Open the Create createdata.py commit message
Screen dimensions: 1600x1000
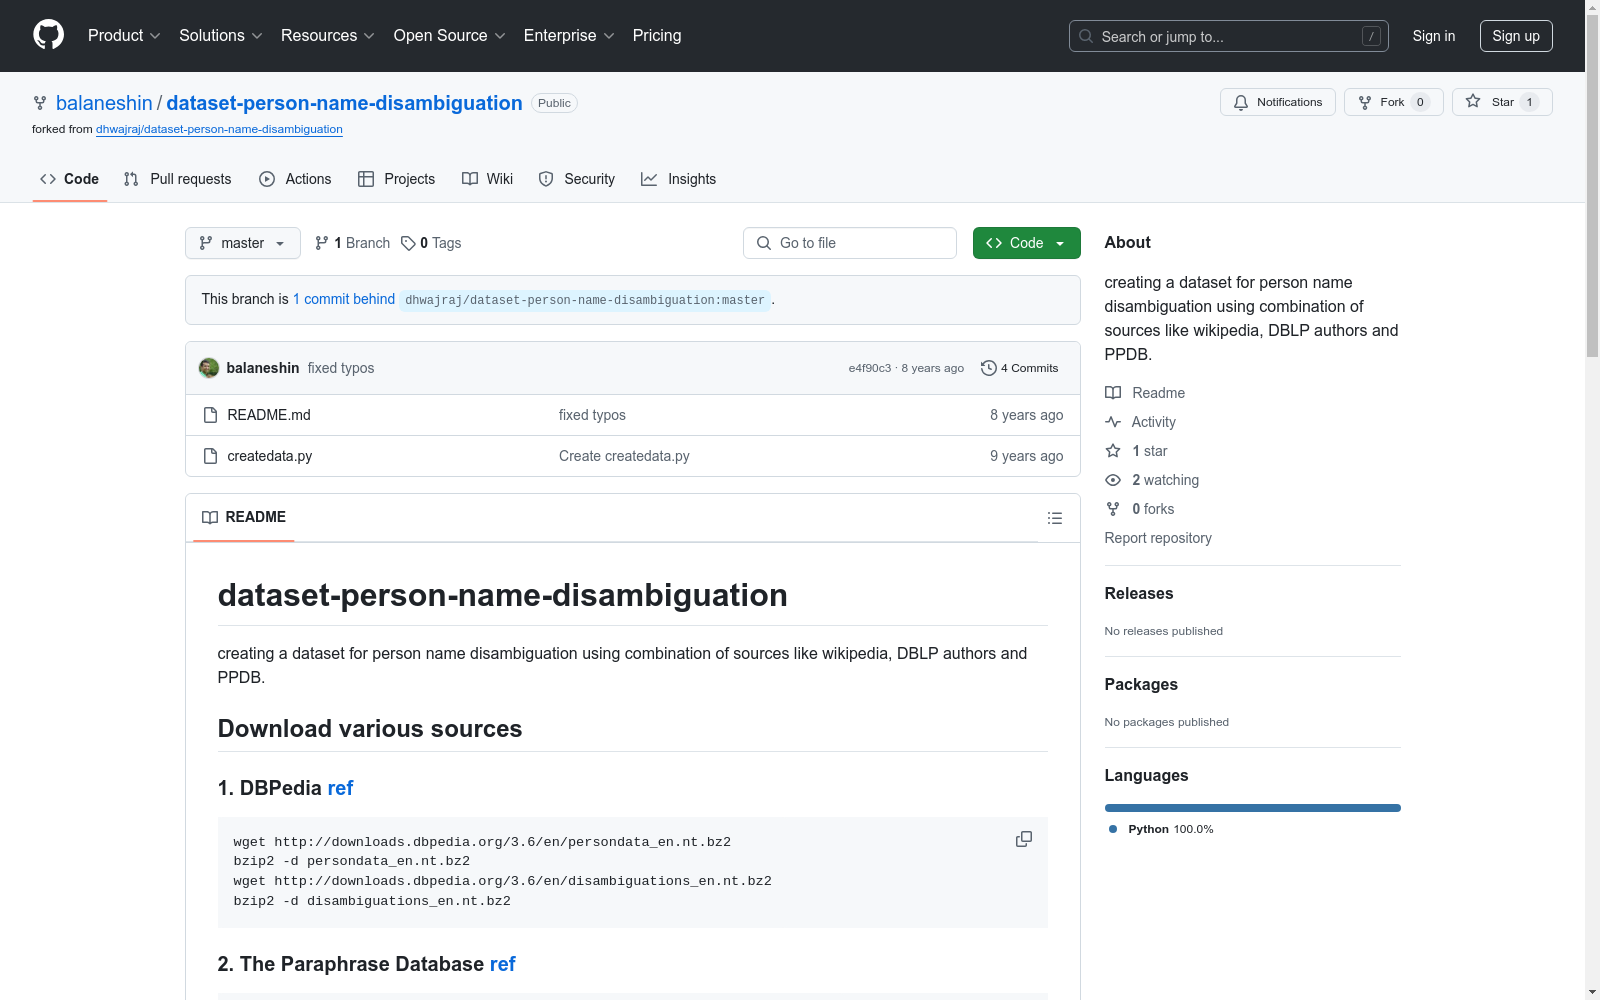[x=624, y=456]
